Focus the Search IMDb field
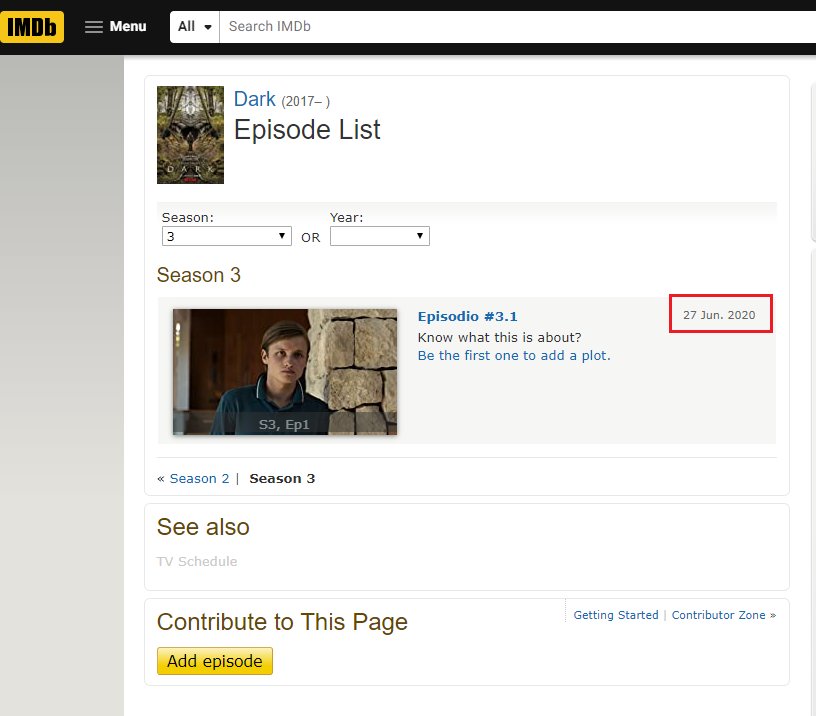This screenshot has height=716, width=816. (500, 27)
